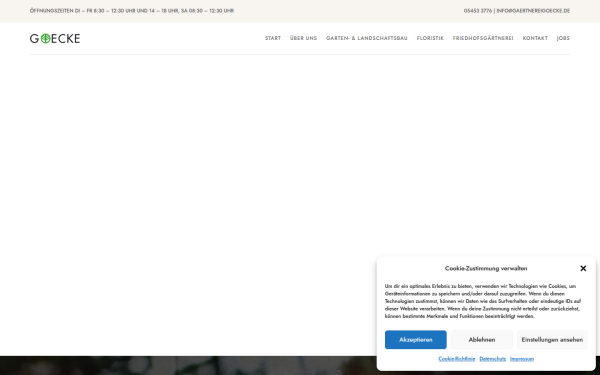Decline cookies with Ablehnen button
The height and width of the screenshot is (375, 600).
pyautogui.click(x=482, y=340)
